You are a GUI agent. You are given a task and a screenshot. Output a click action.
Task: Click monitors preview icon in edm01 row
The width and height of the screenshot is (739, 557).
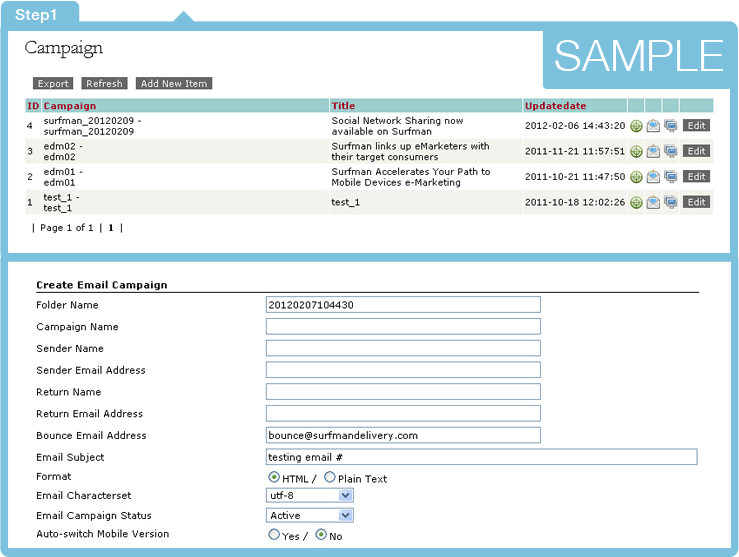click(x=670, y=177)
